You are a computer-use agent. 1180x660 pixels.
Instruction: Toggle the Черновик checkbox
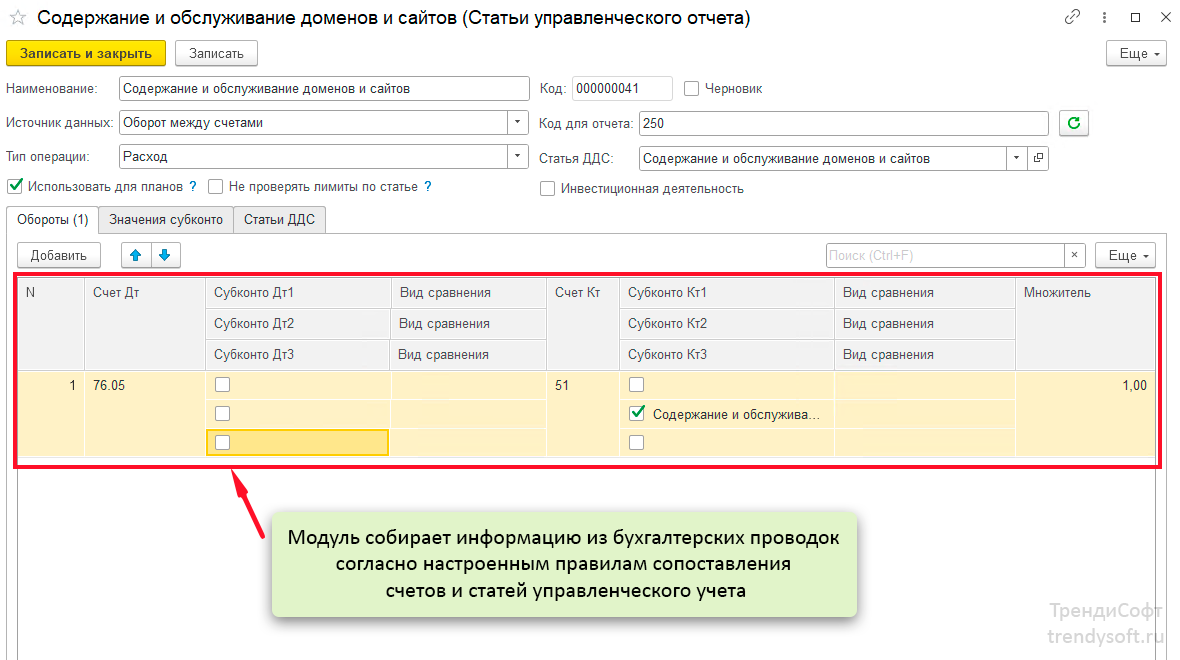point(691,89)
